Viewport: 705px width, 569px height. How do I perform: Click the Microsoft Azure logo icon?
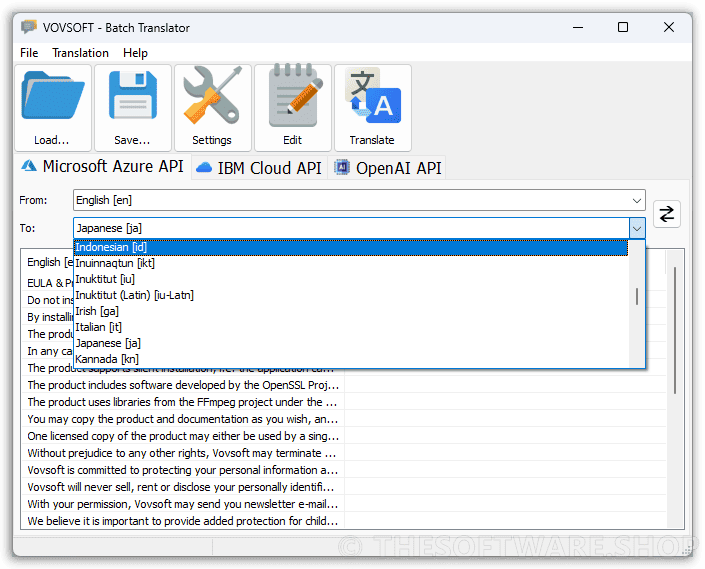29,166
